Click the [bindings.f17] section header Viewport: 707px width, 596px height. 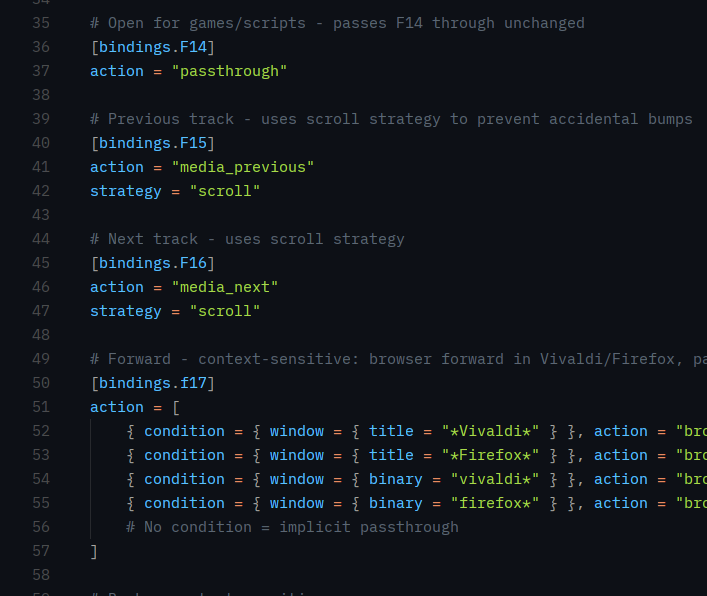tap(152, 383)
